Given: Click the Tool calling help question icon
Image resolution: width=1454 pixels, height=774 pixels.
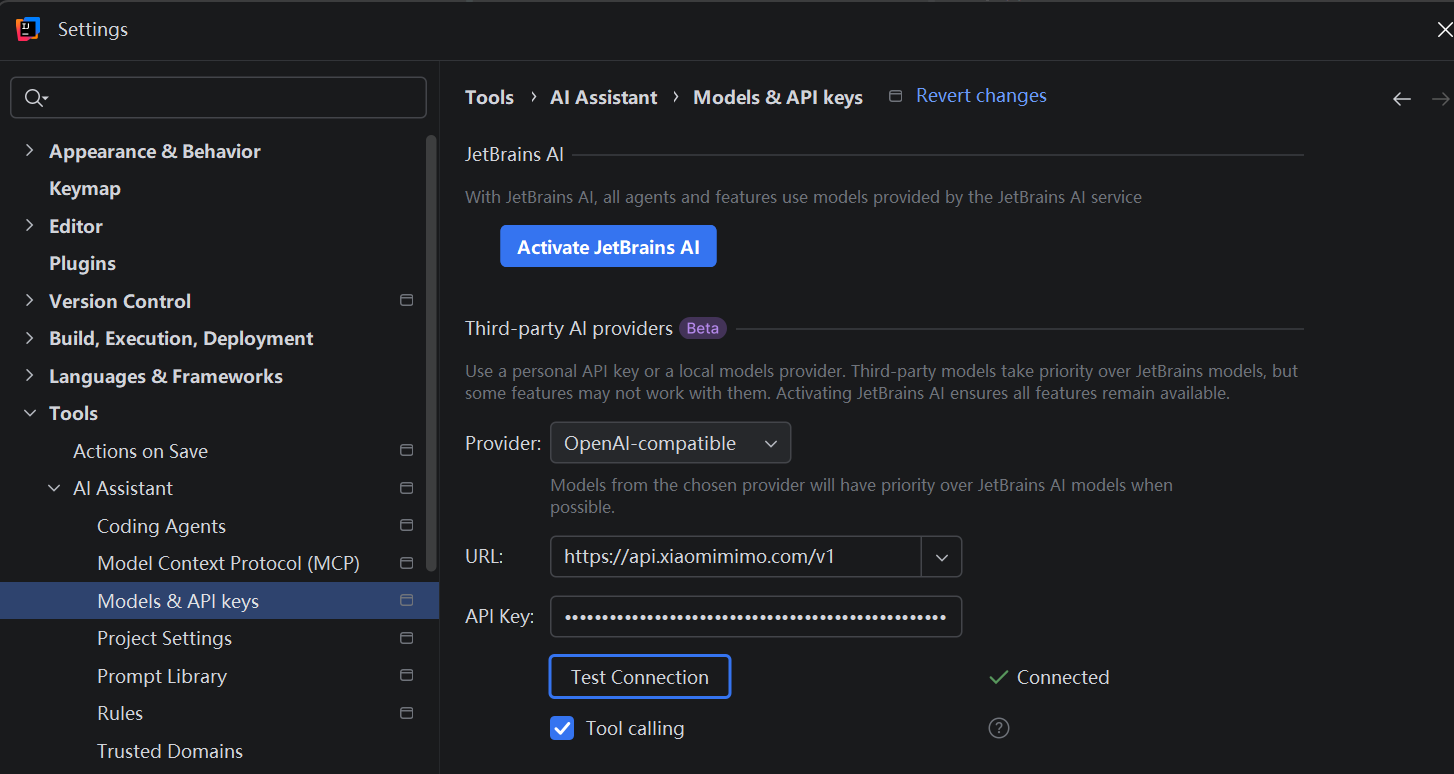Looking at the screenshot, I should (998, 728).
